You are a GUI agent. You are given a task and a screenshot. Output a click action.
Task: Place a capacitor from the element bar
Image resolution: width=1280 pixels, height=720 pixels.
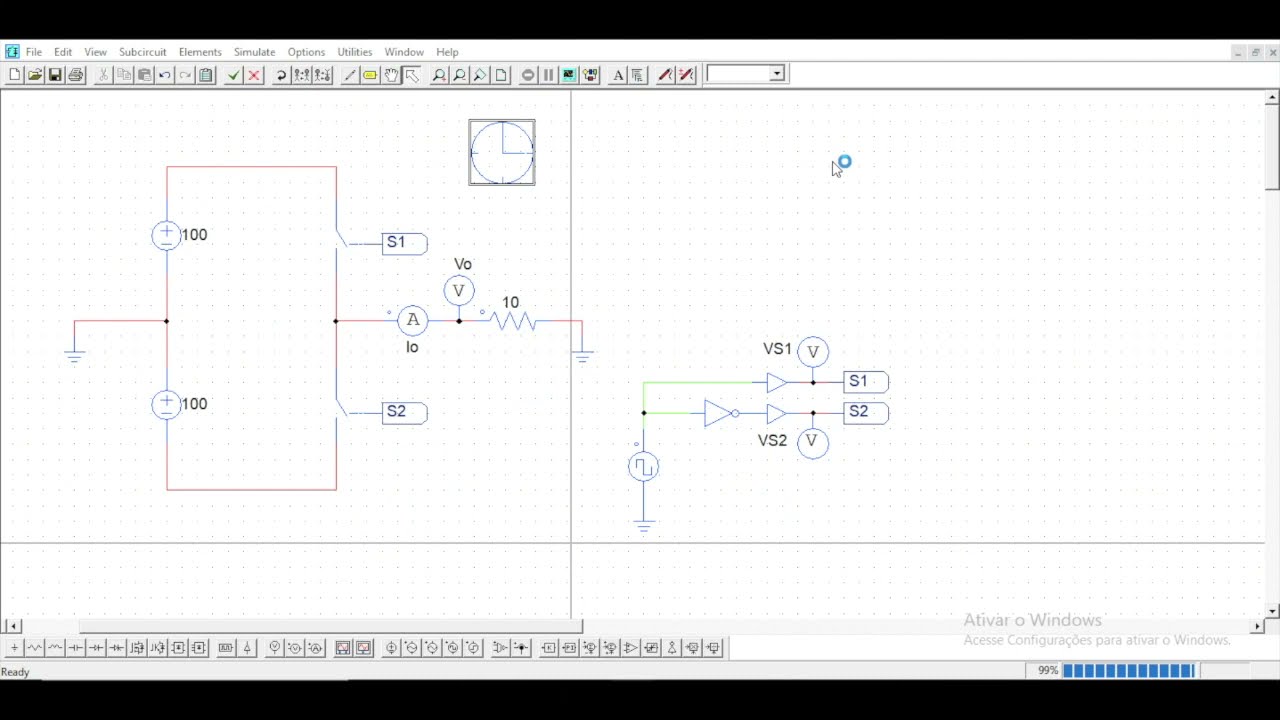(x=76, y=648)
